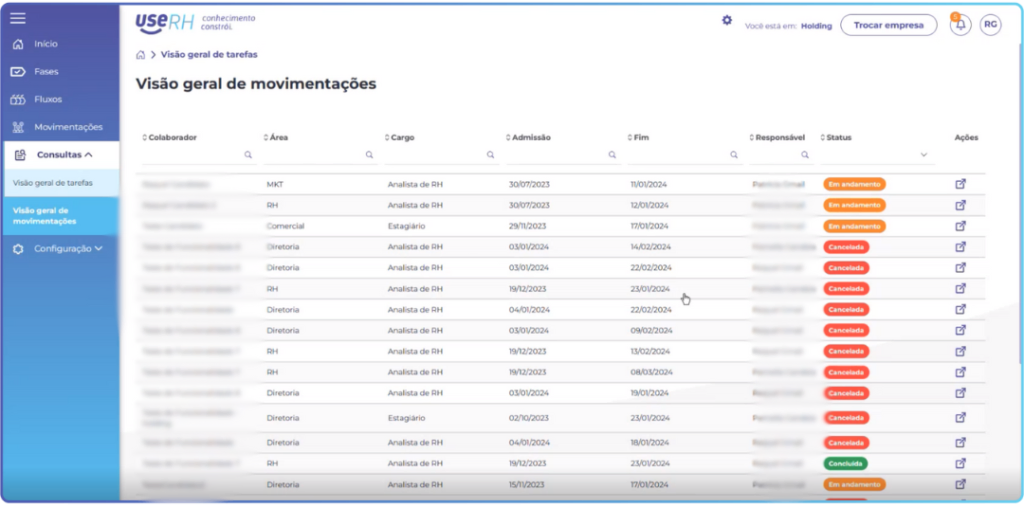1024x508 pixels.
Task: Open the row ending 19/01/2024 via action icon
Action: (x=960, y=393)
